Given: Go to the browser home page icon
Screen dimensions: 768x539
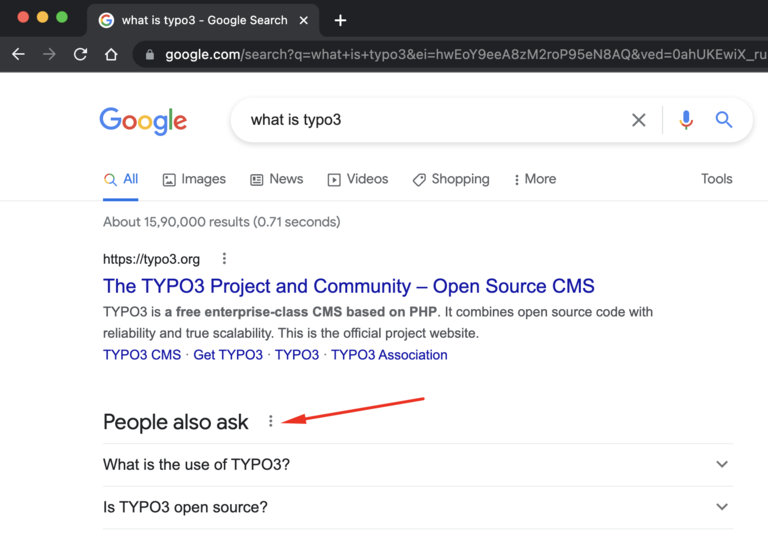Looking at the screenshot, I should (111, 54).
